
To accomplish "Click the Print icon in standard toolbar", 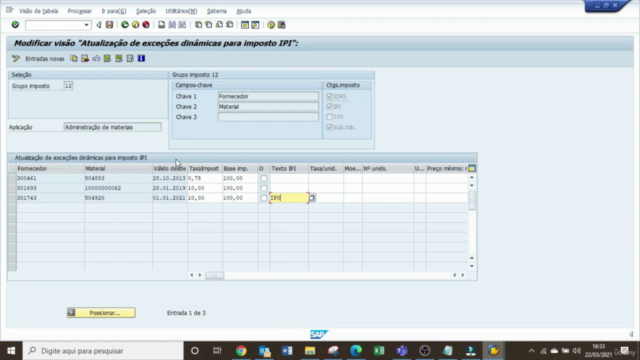I will point(162,25).
